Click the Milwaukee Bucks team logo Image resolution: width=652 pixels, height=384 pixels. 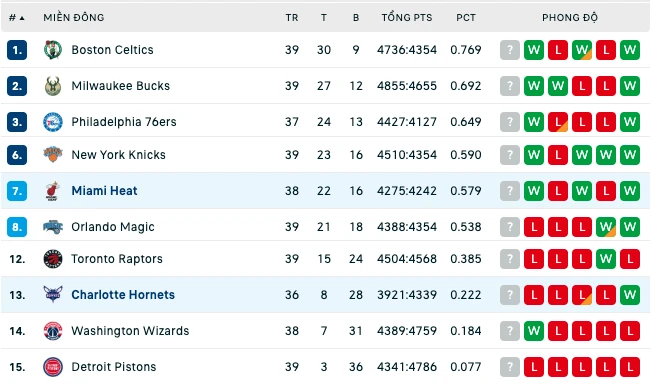[53, 86]
